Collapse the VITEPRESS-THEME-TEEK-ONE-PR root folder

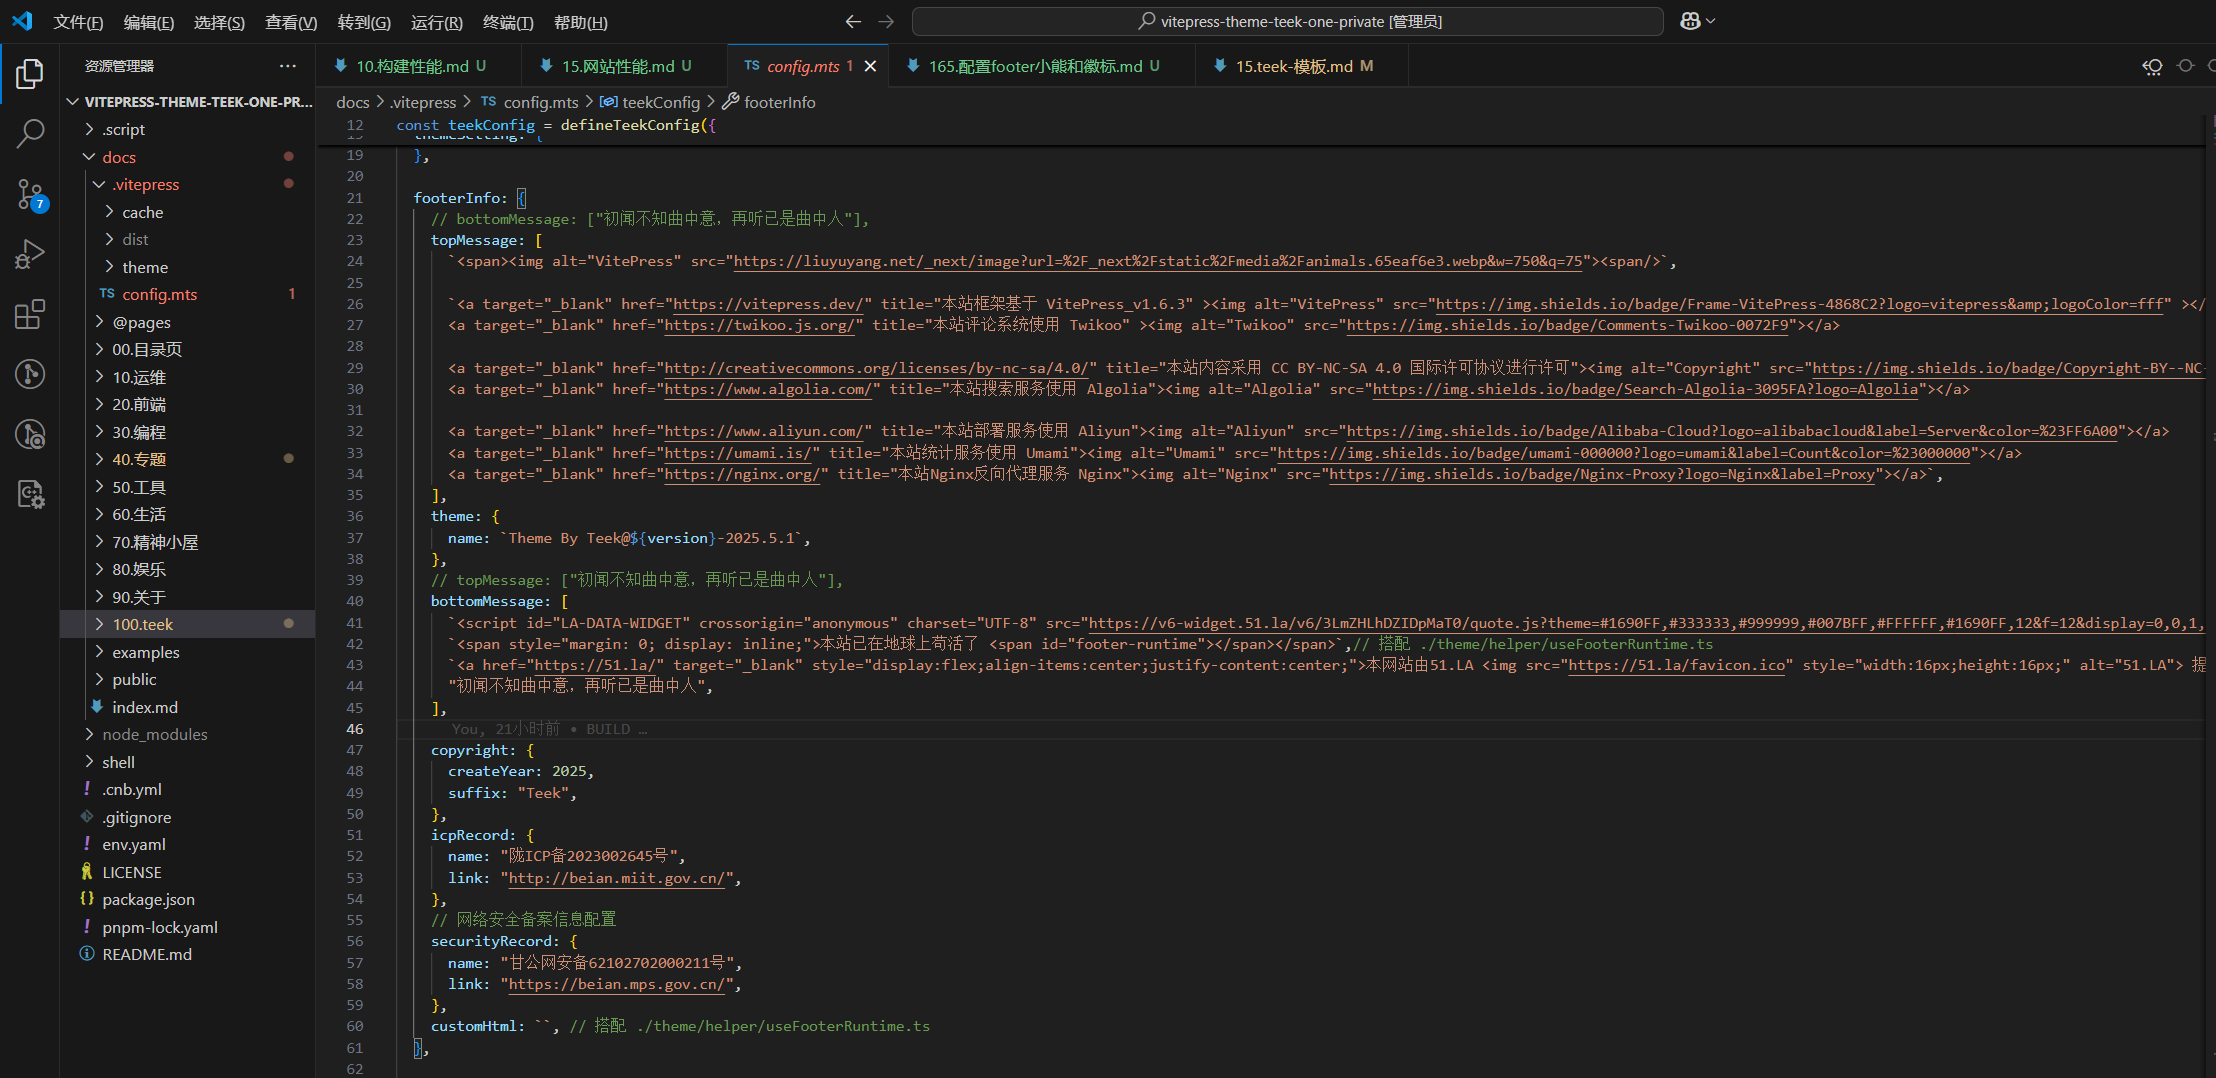tap(190, 102)
